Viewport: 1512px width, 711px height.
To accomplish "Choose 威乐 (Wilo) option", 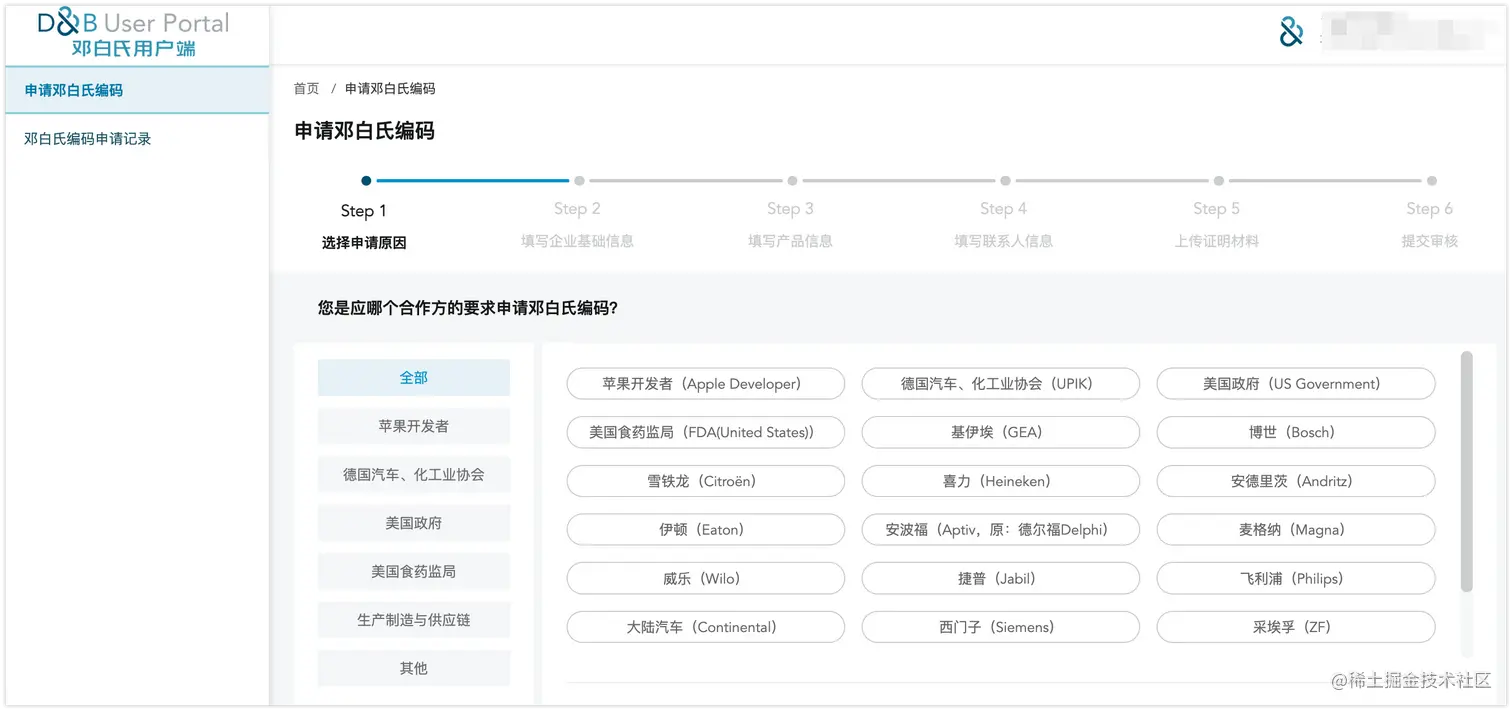I will (x=706, y=578).
